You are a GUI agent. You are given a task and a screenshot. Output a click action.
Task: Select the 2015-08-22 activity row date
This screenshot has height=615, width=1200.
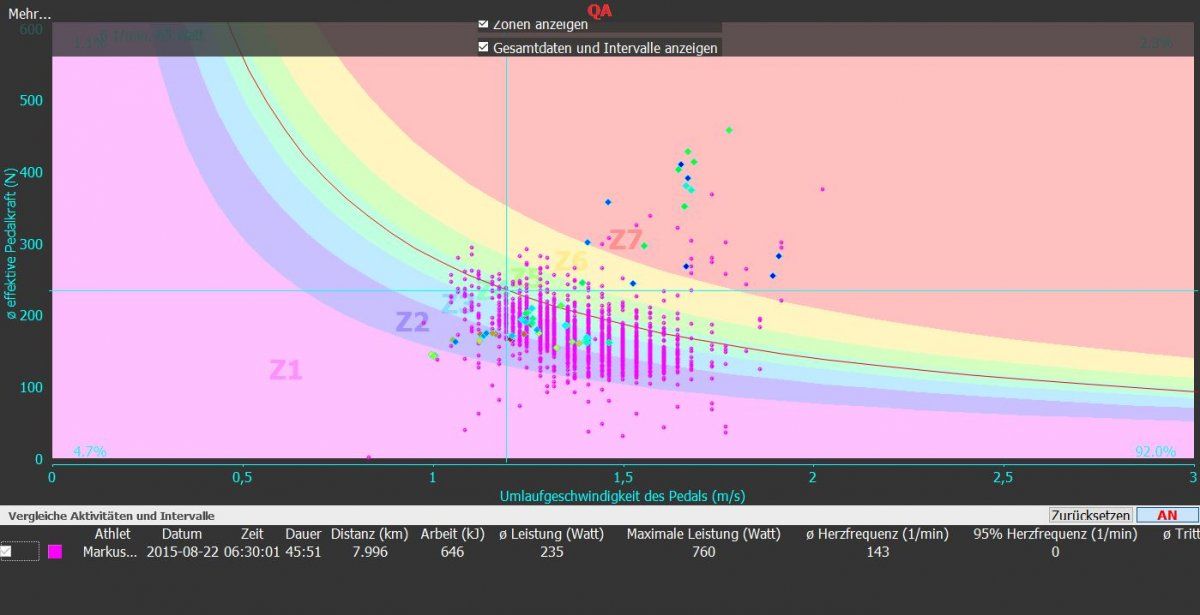tap(183, 551)
